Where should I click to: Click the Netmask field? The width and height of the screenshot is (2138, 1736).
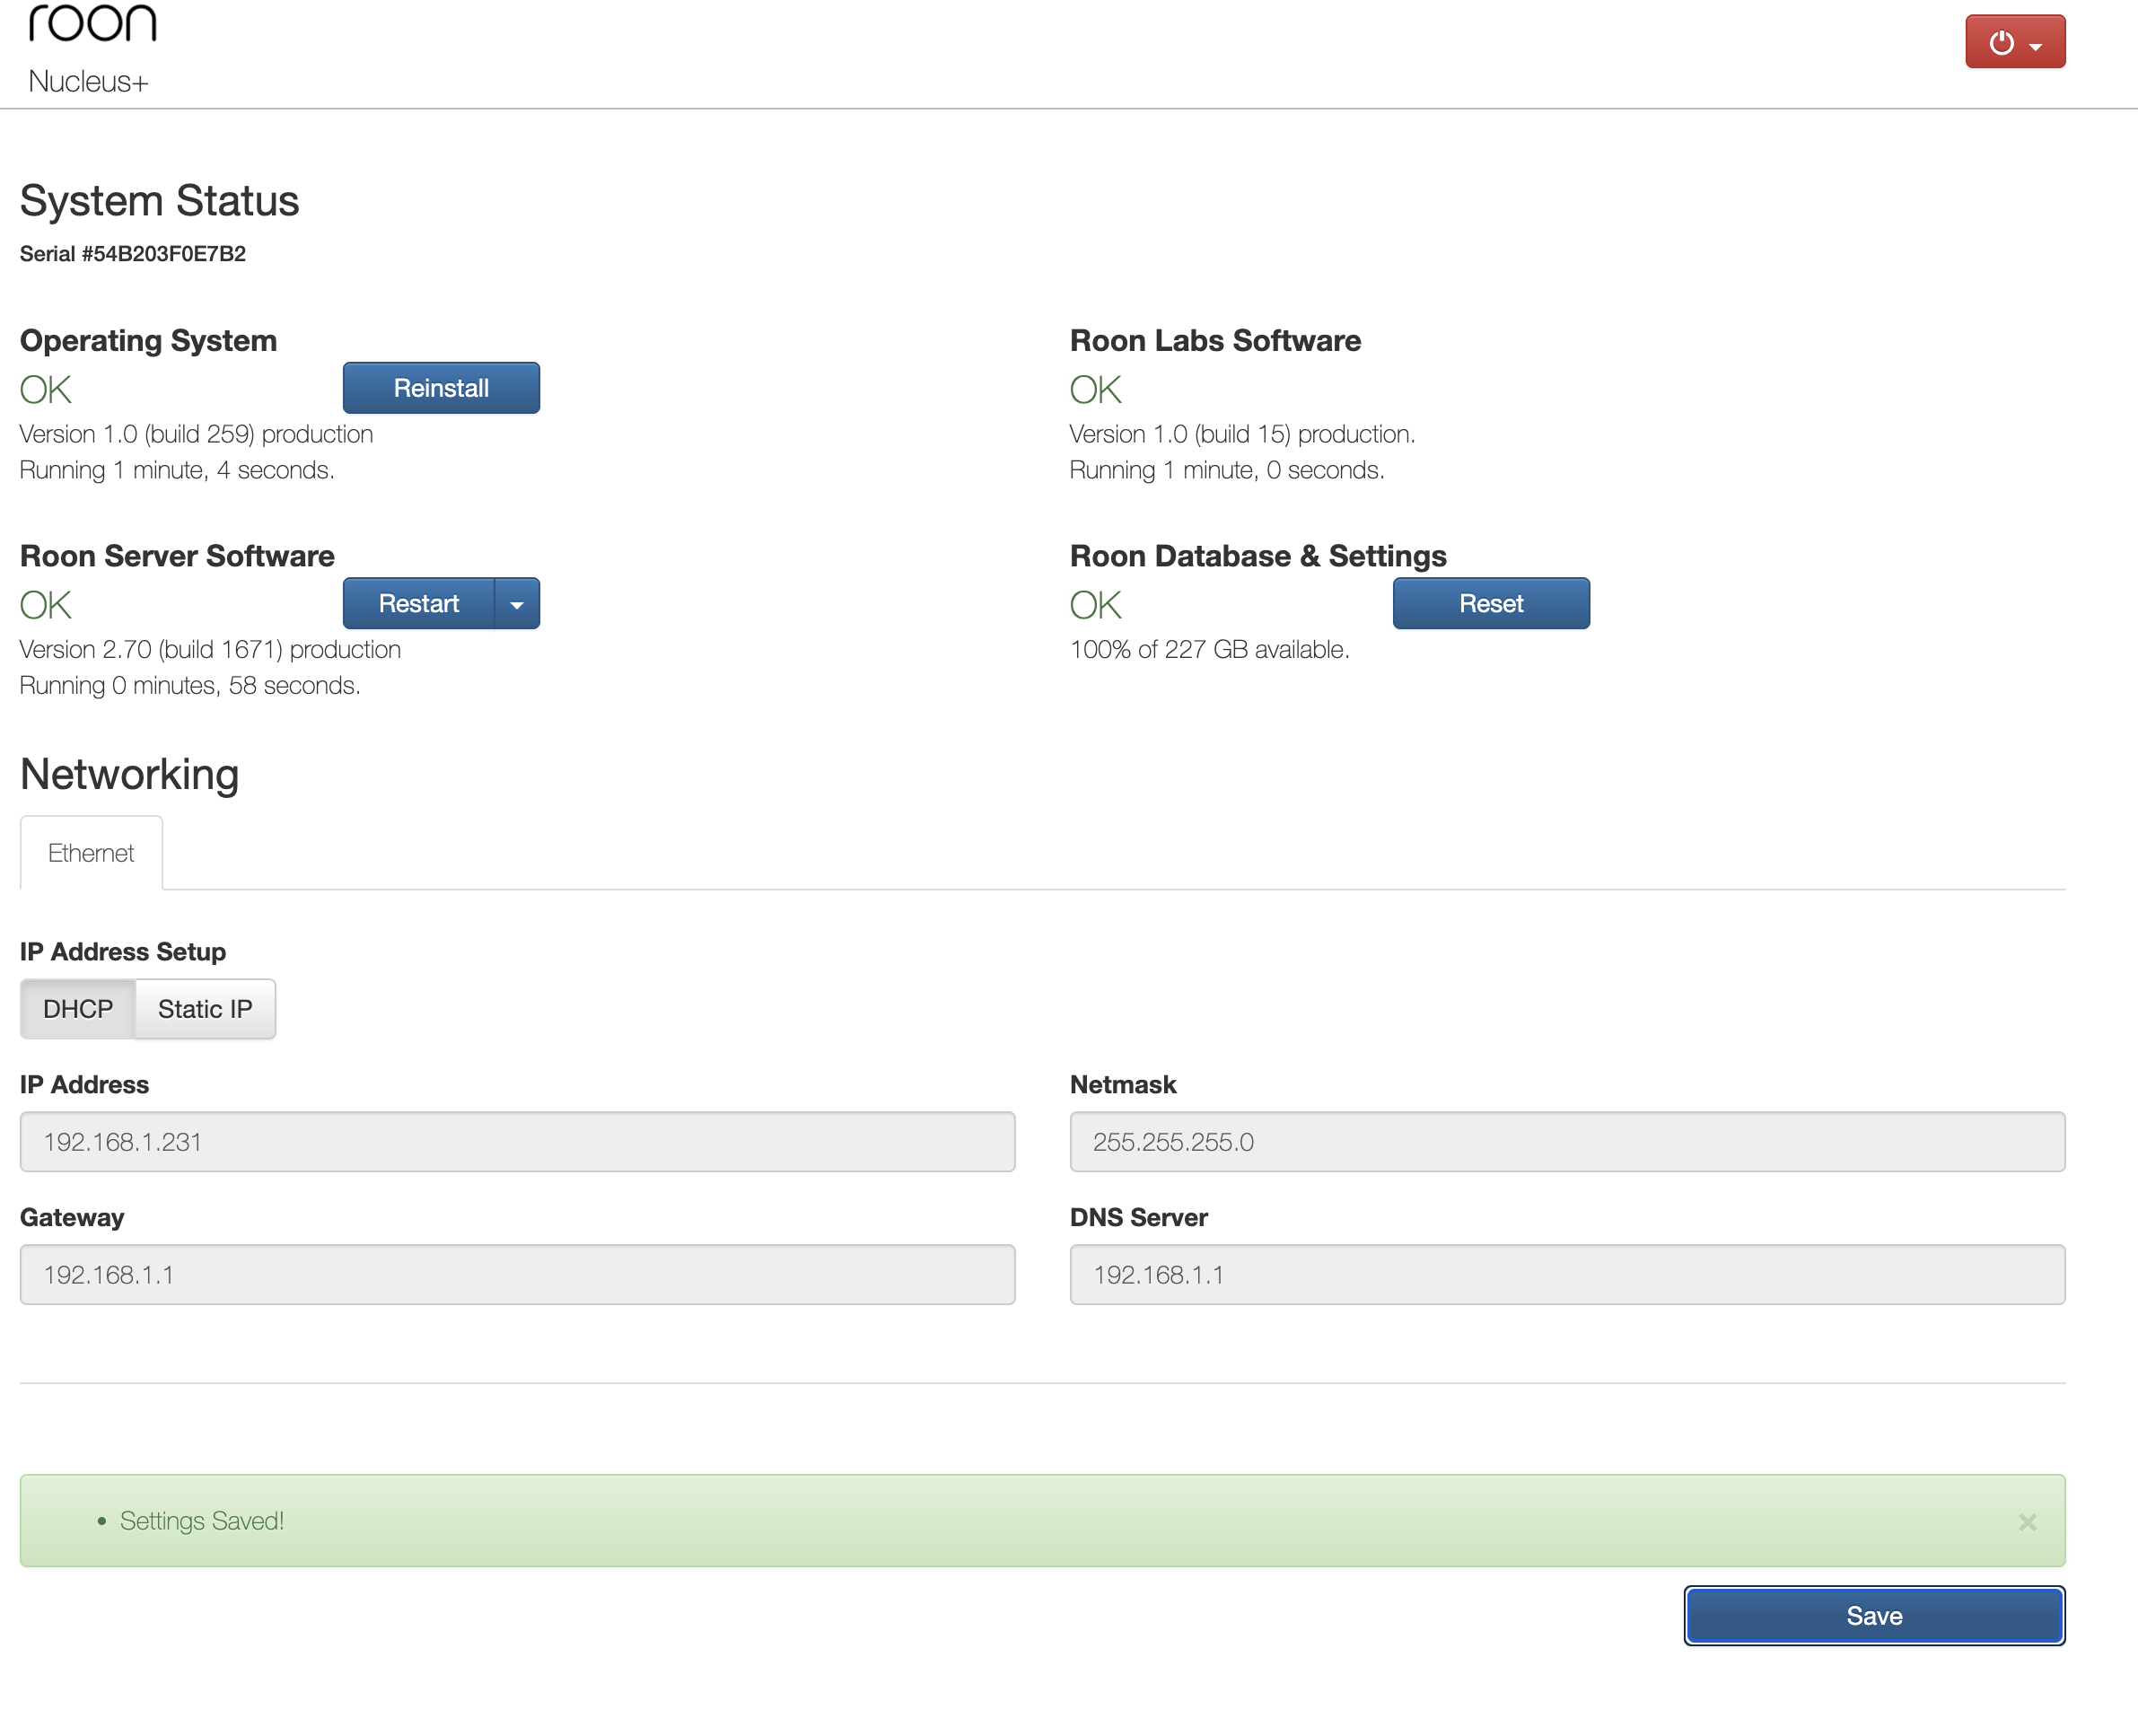(1567, 1142)
